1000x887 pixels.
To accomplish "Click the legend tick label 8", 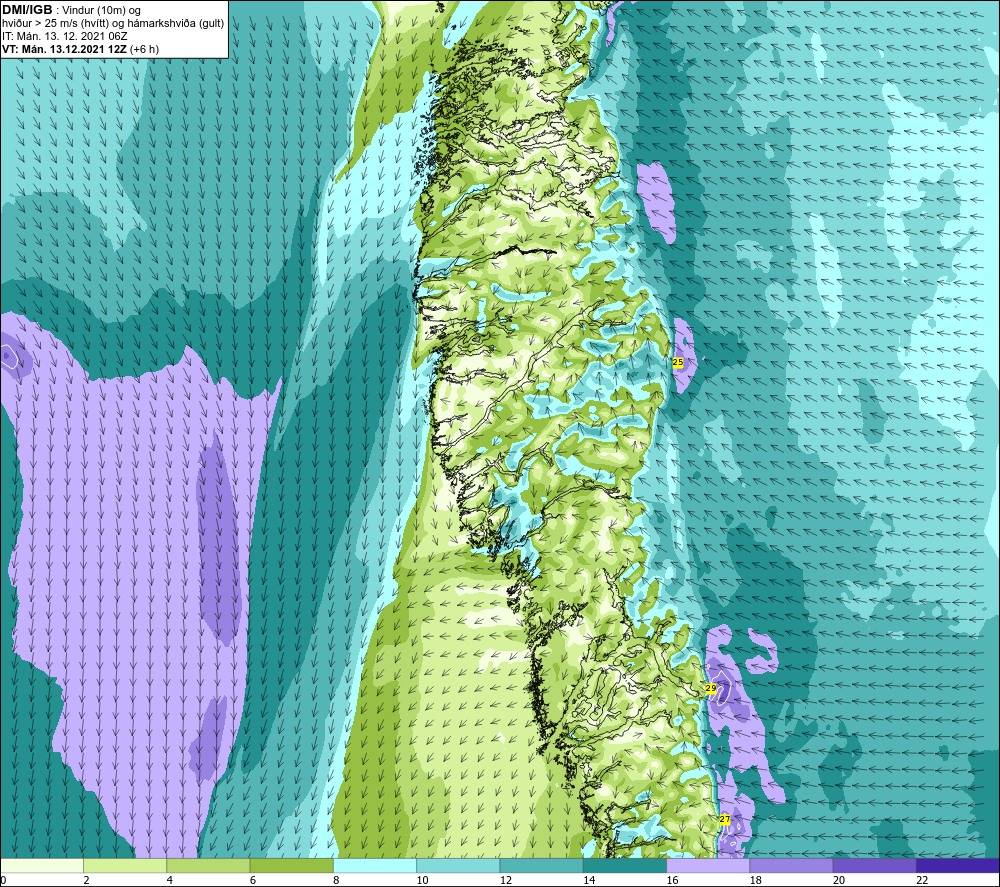I will (x=336, y=880).
